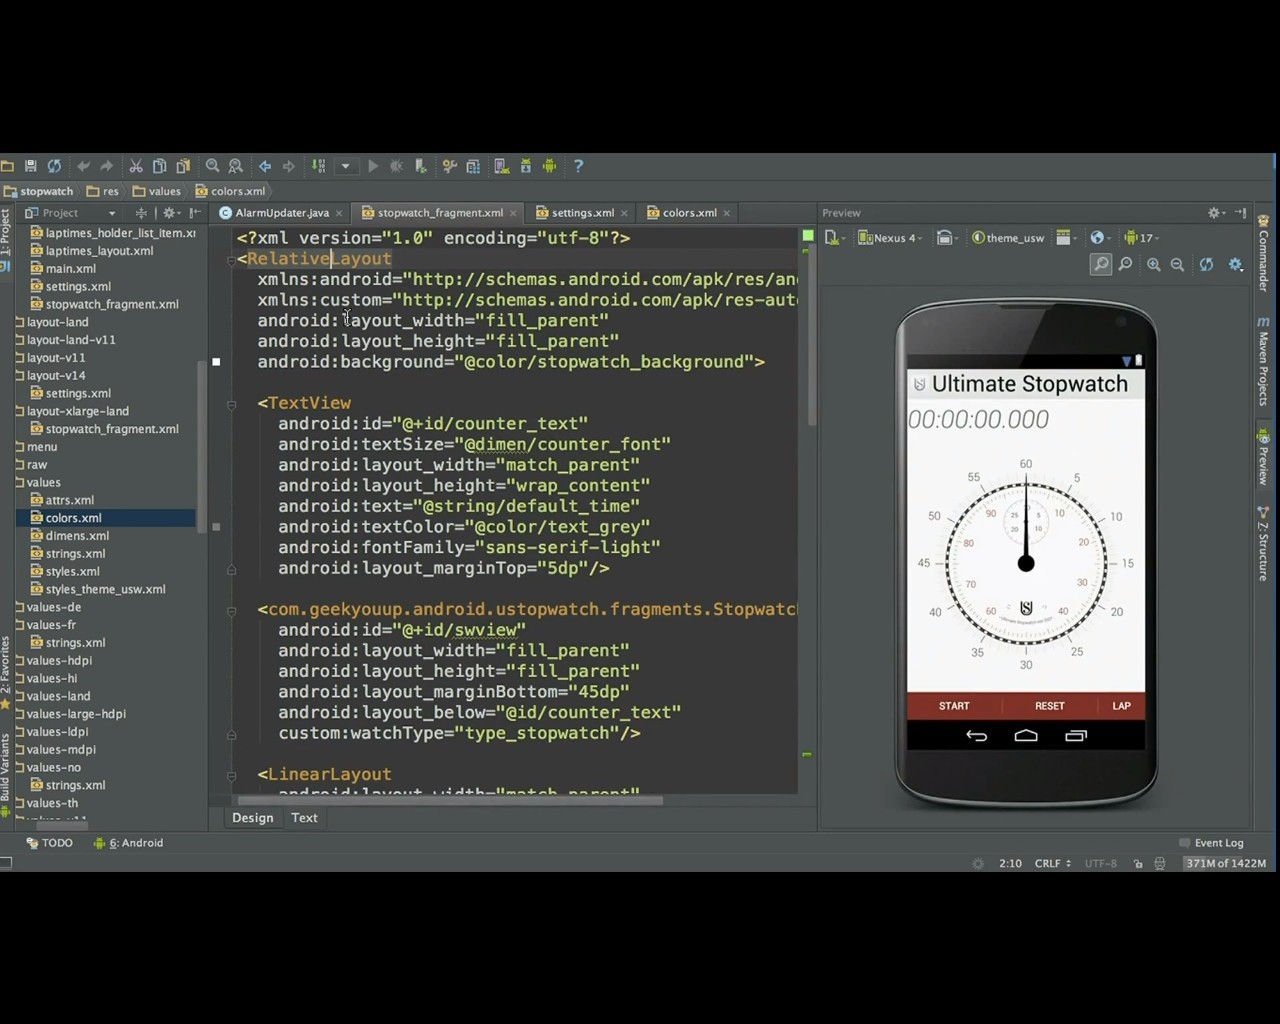Screen dimensions: 1280x1024
Task: Click the Cut scissors icon
Action: [136, 166]
